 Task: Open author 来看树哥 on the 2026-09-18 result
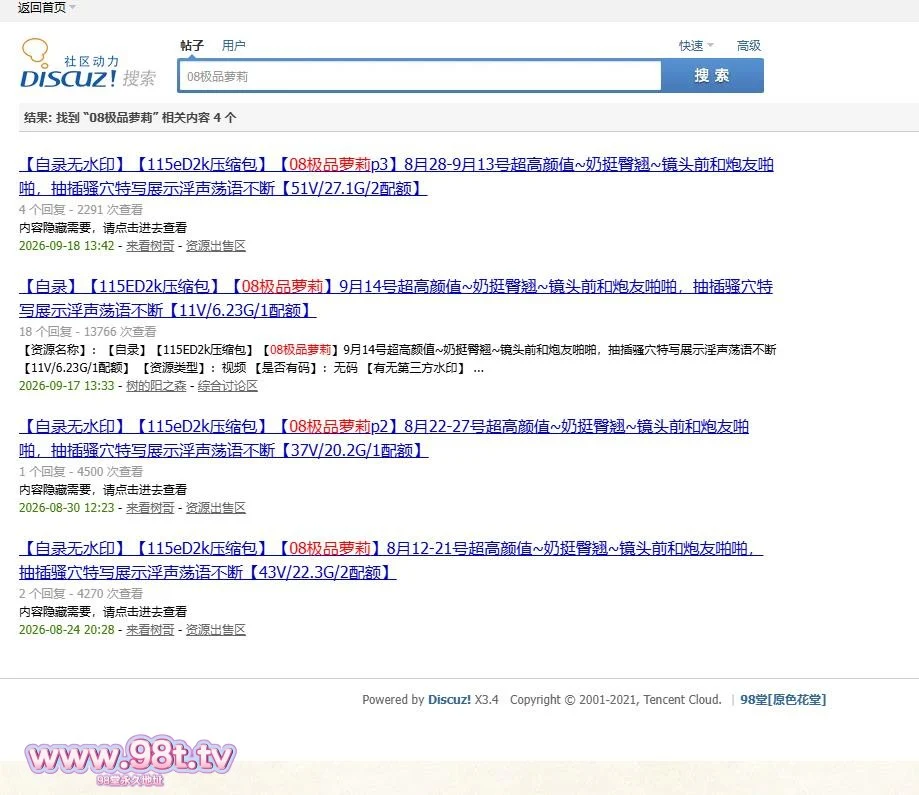pos(150,246)
